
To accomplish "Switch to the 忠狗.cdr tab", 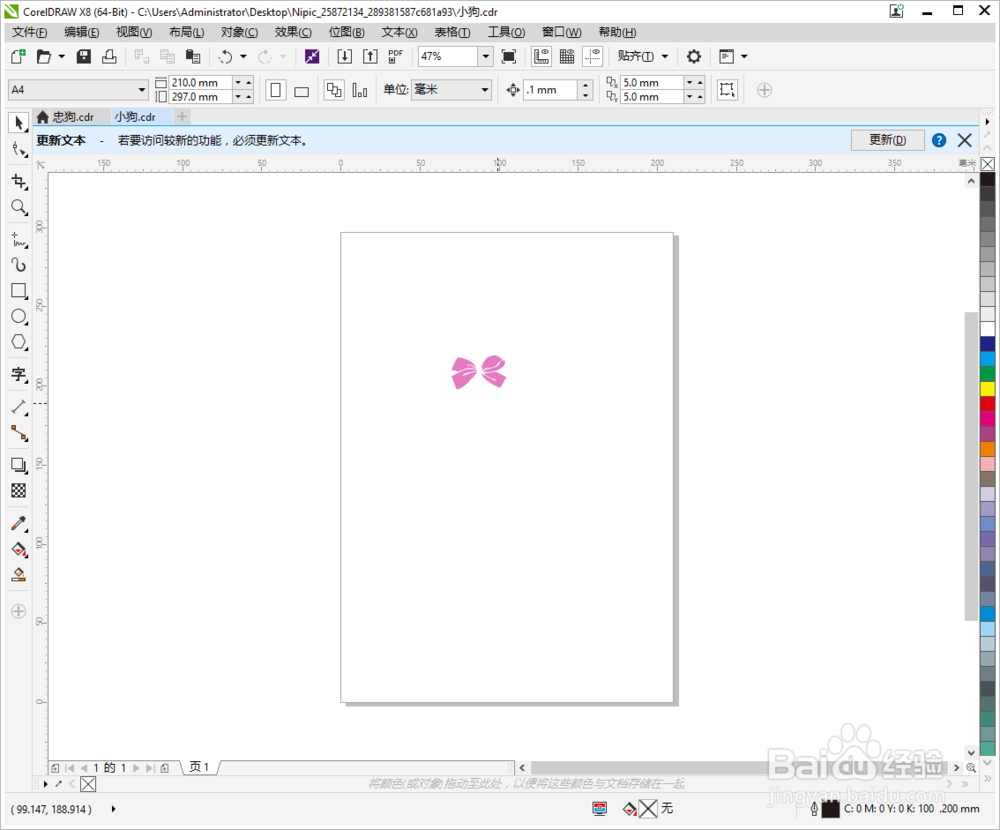I will tap(71, 117).
